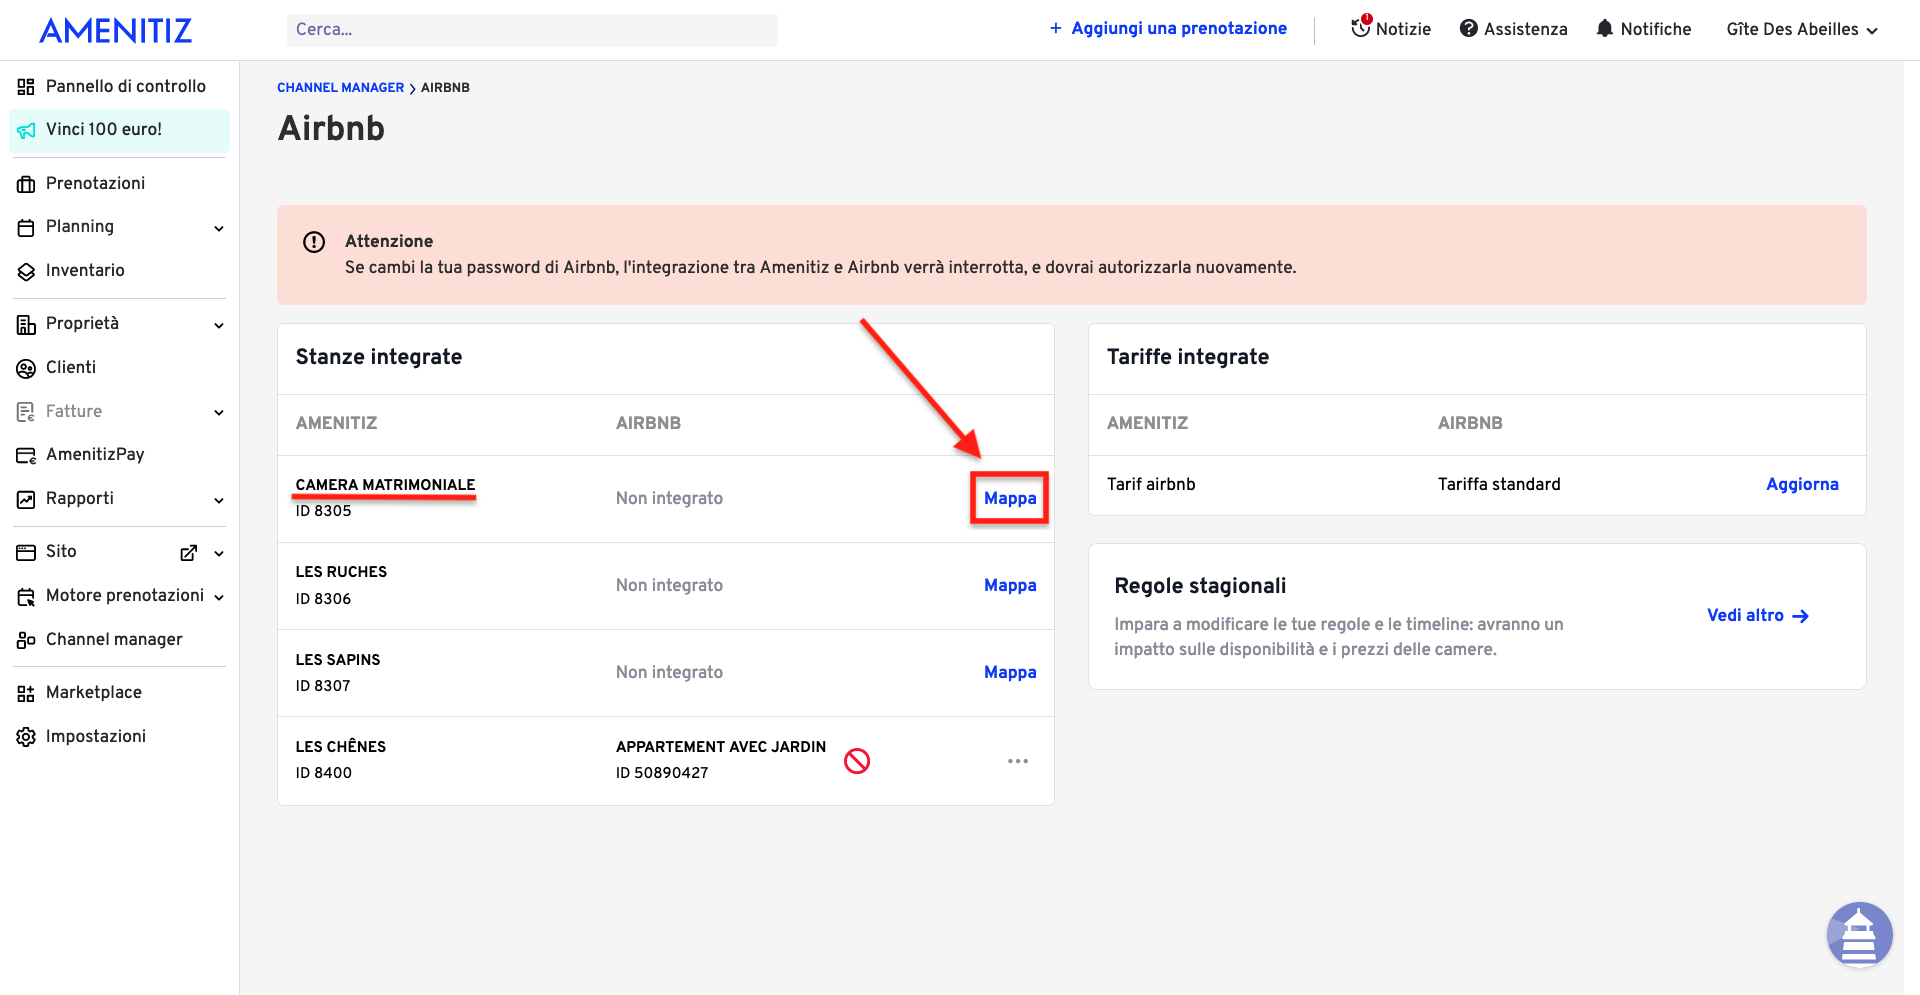
Task: Click the Les Sapins room name
Action: tap(338, 660)
